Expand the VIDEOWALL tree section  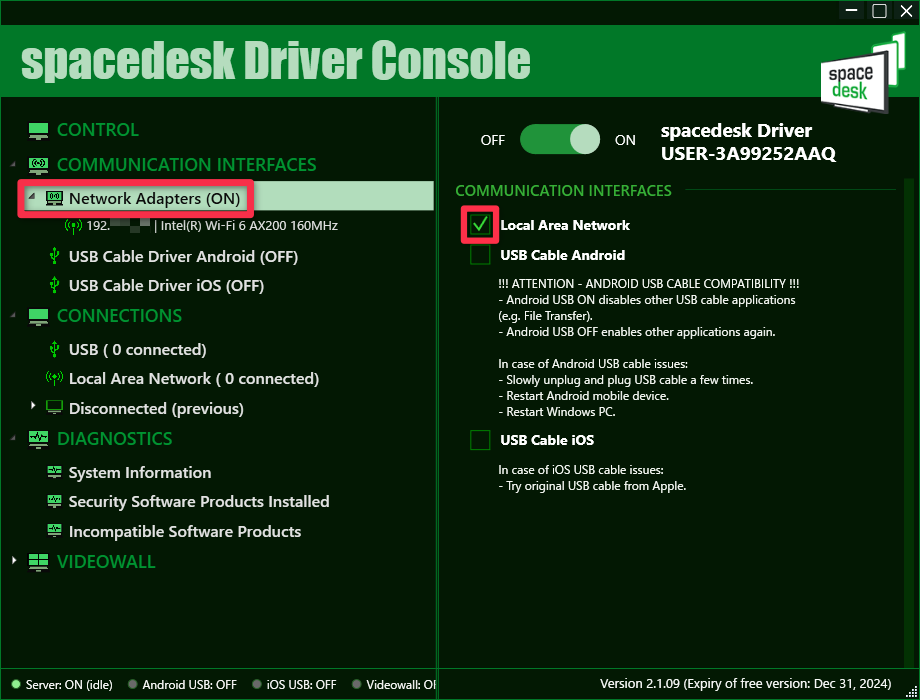pos(14,560)
